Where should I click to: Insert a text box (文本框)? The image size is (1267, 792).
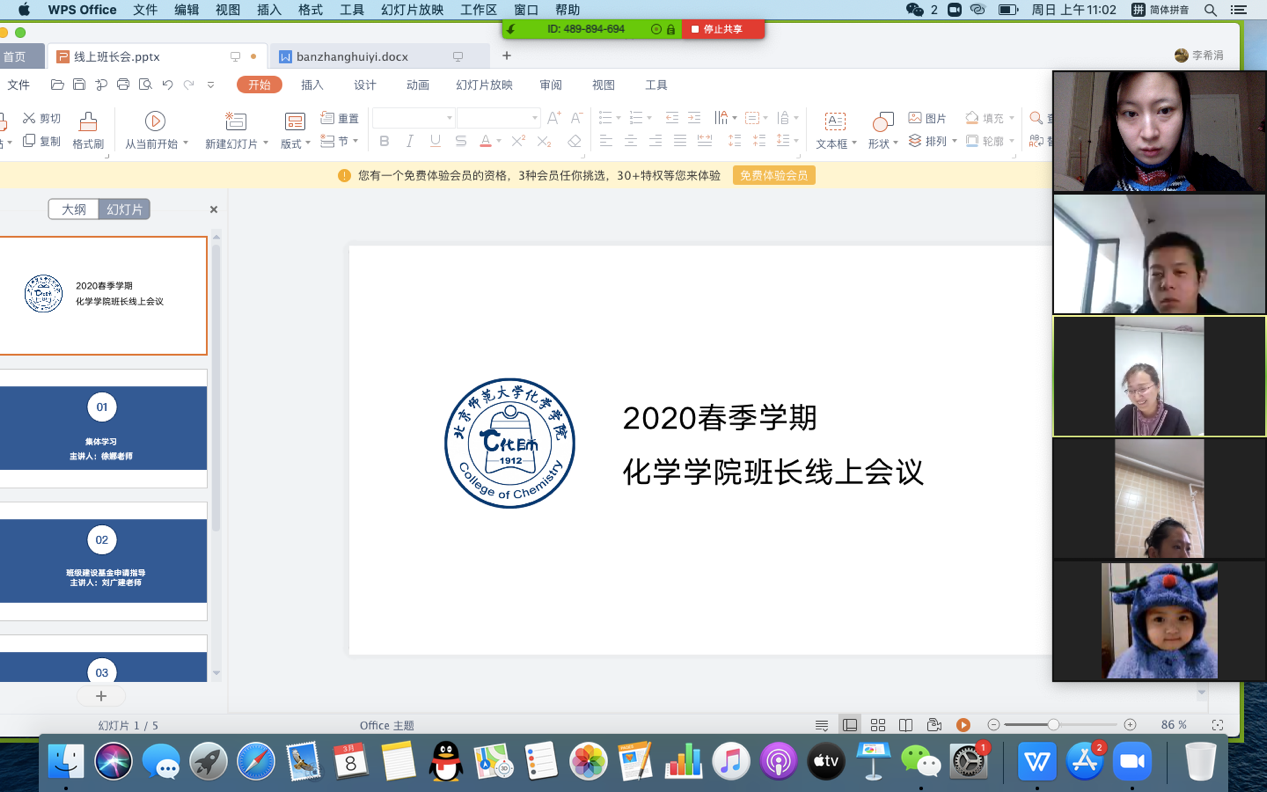point(834,122)
